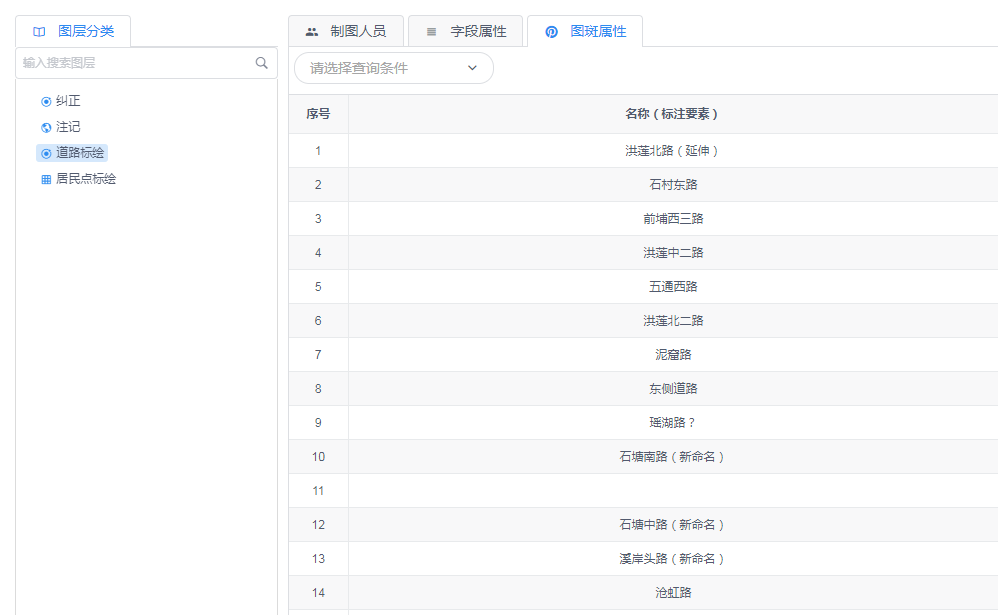Click the people icon on 制图人员 tab

point(312,31)
